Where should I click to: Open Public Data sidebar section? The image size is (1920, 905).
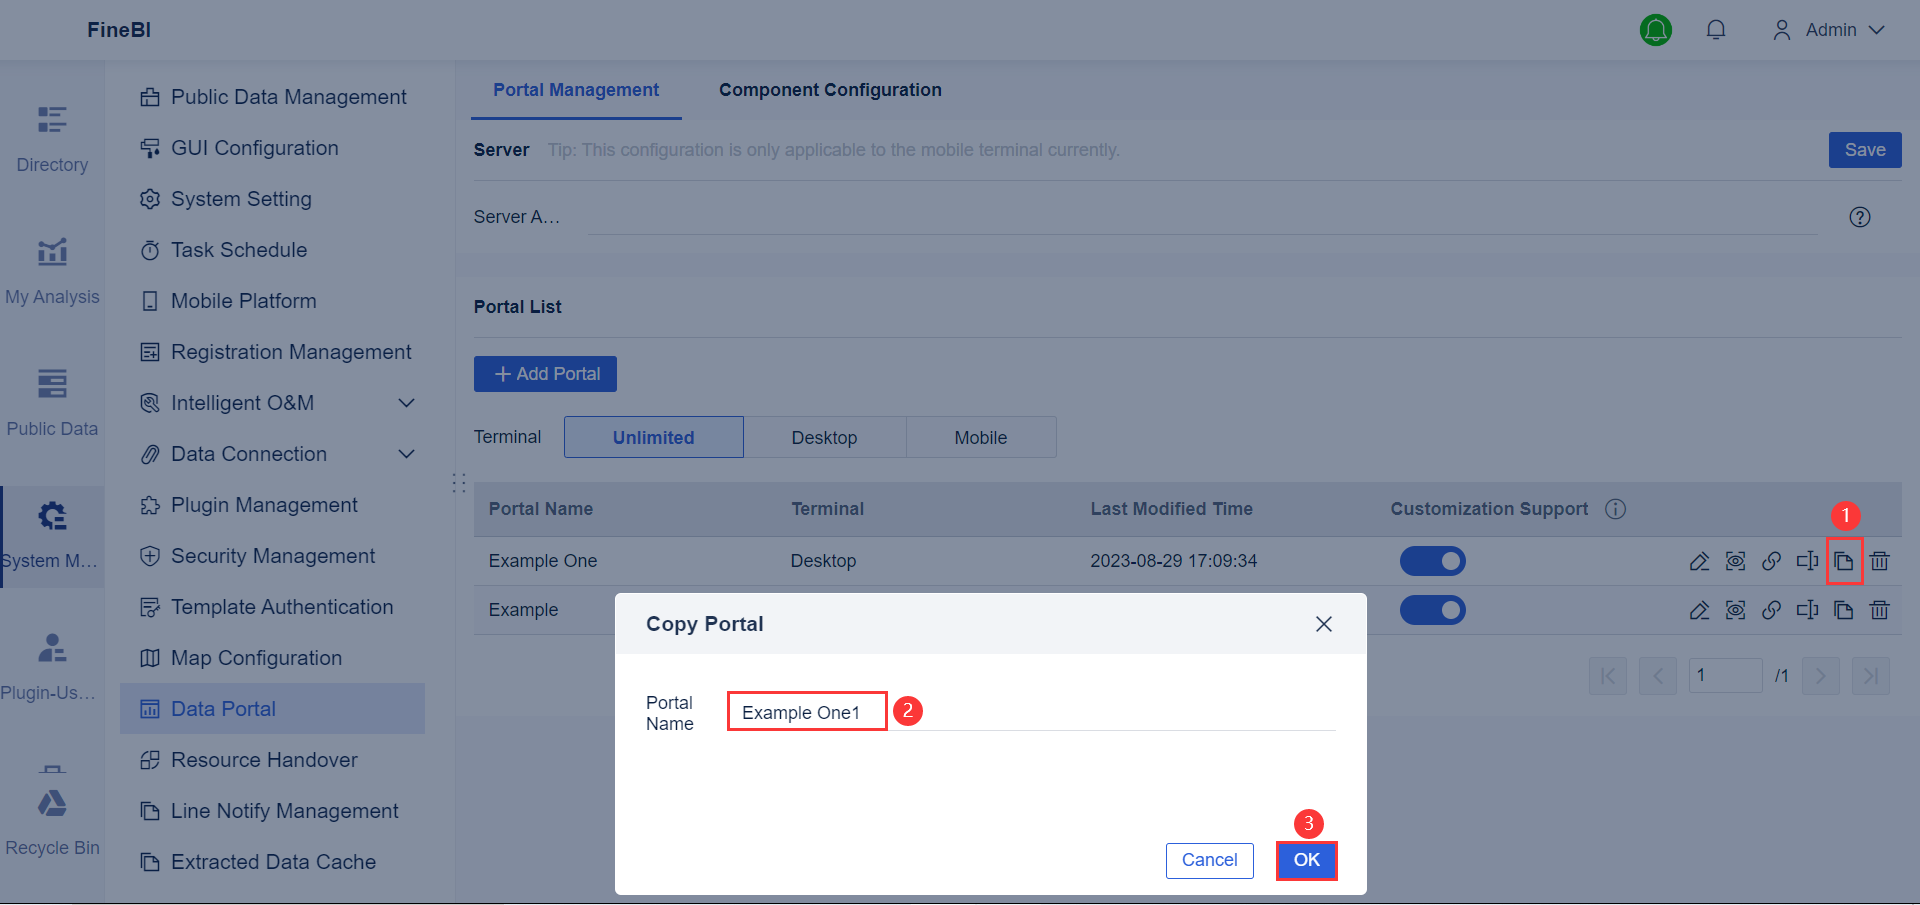(x=52, y=403)
